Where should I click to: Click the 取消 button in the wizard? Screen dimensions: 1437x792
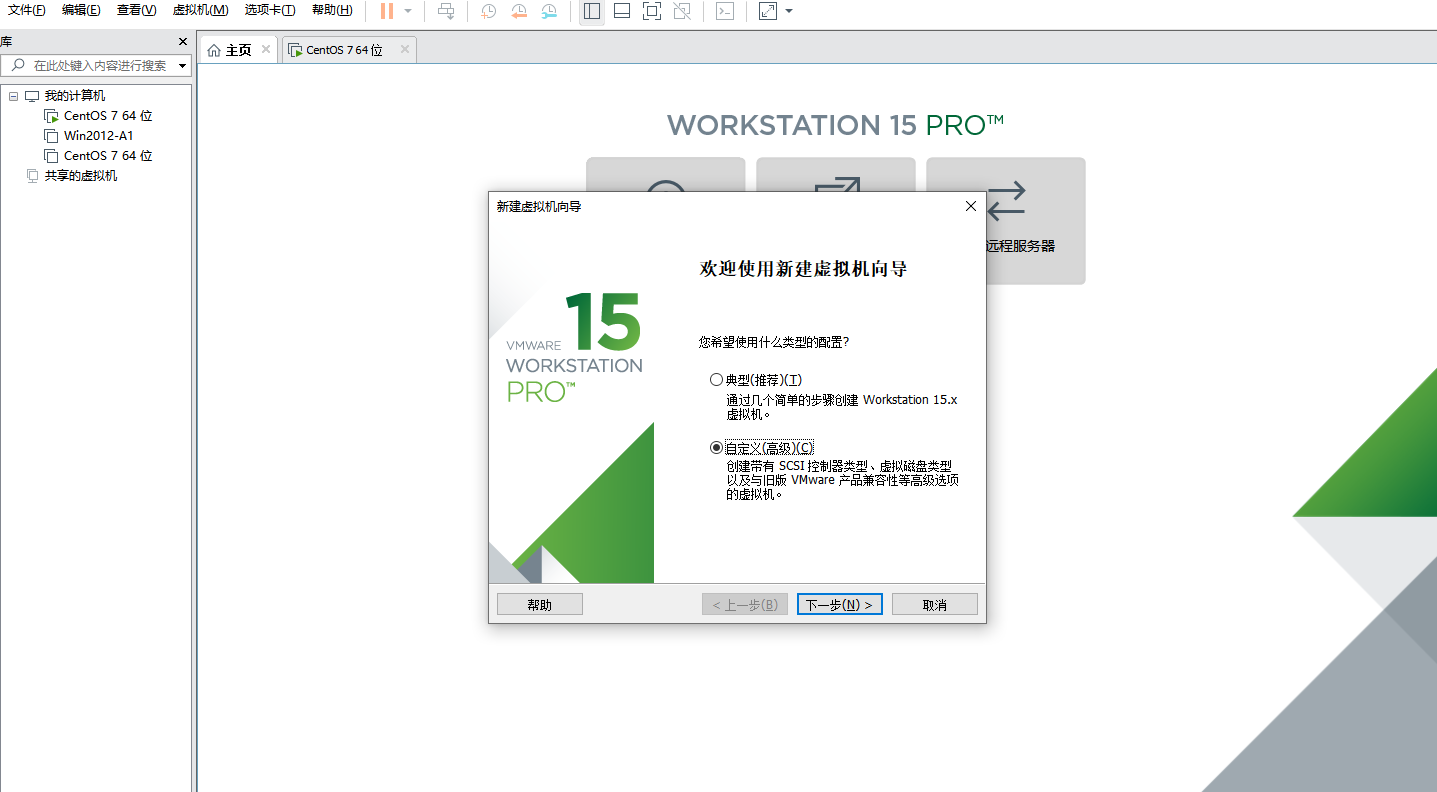pos(935,605)
